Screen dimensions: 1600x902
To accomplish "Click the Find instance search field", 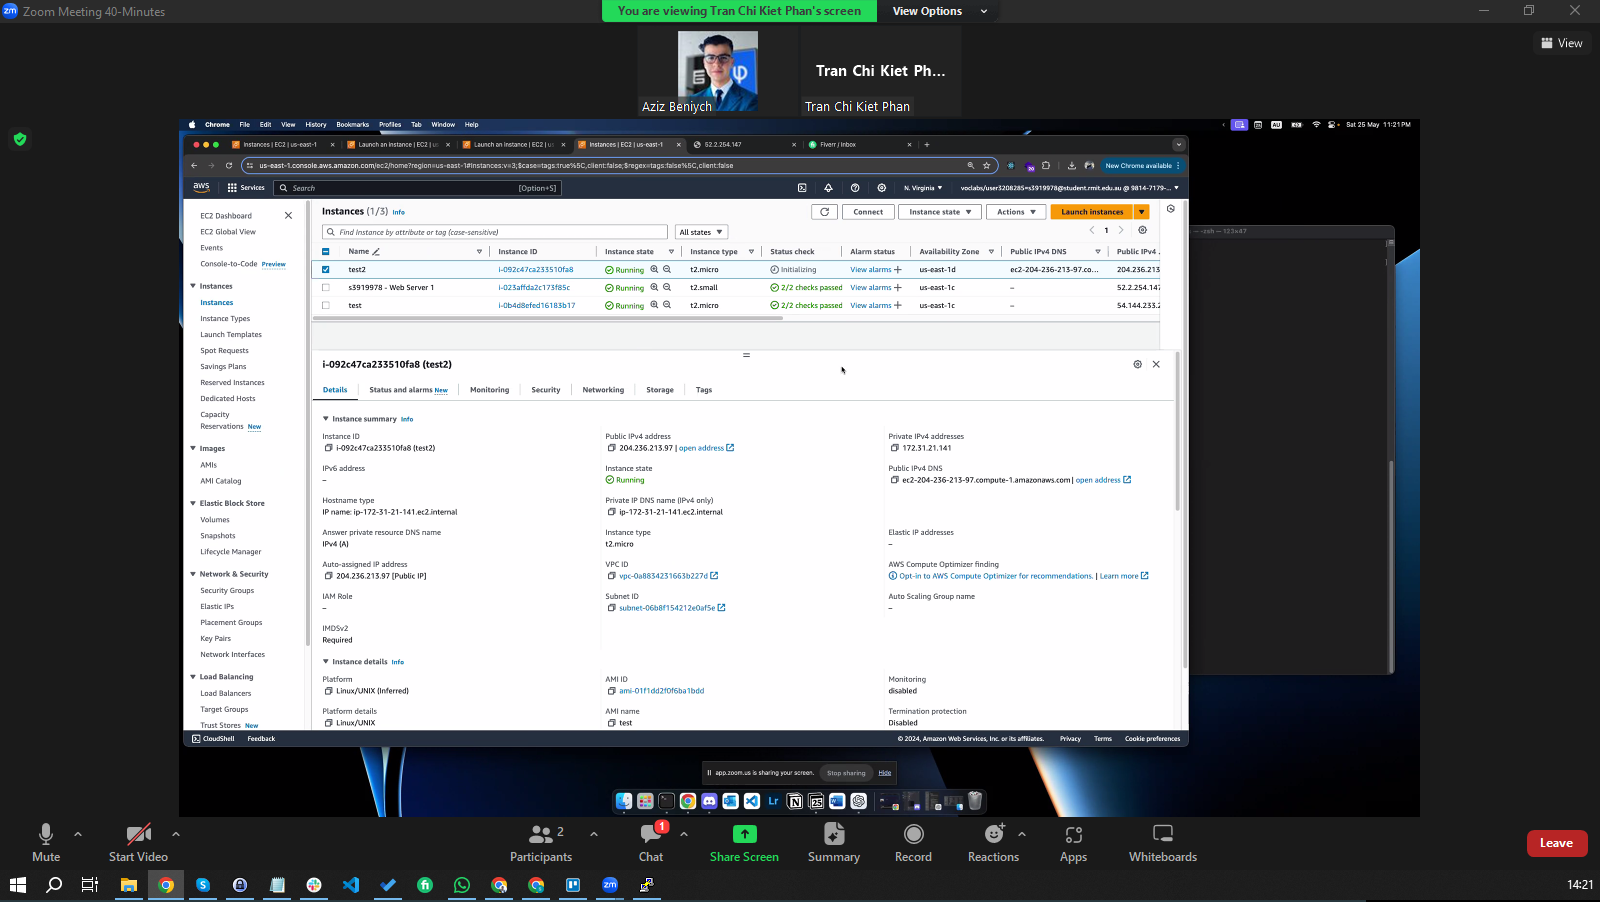I will point(495,231).
